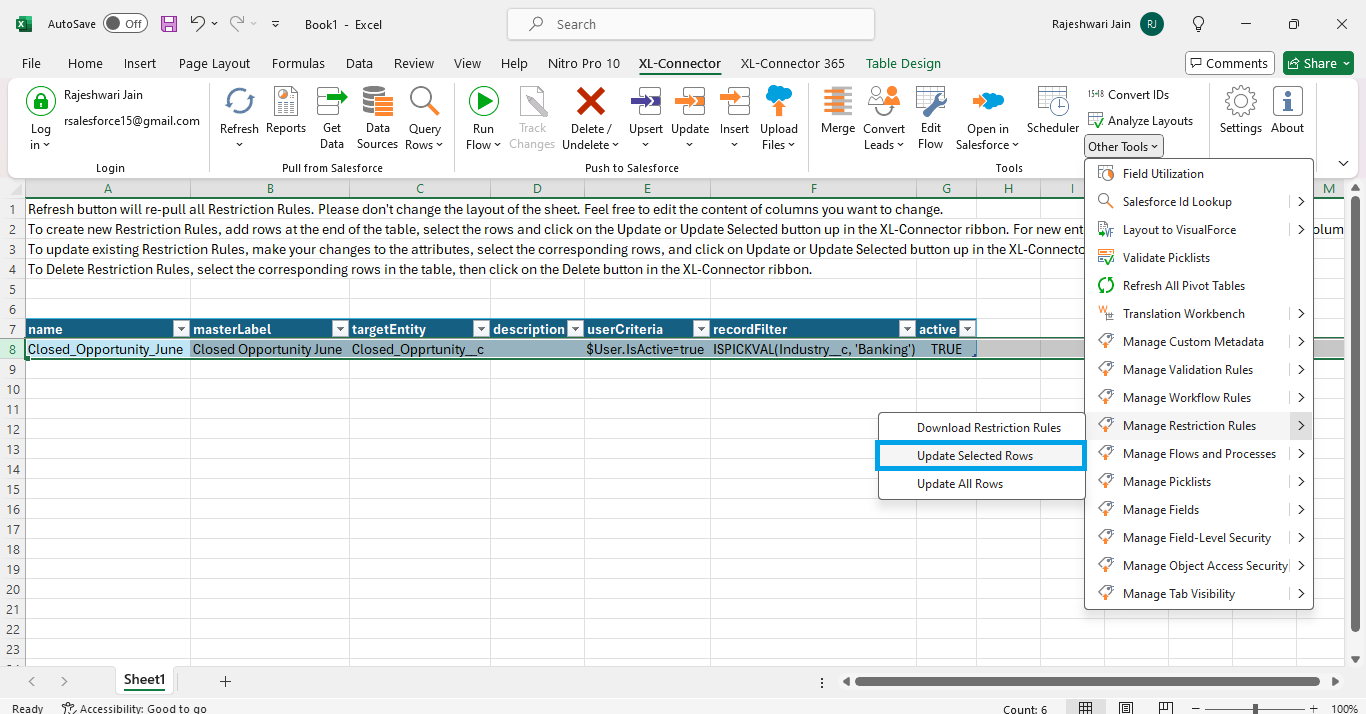The width and height of the screenshot is (1366, 714).
Task: Click the Upload Files cloud icon
Action: [x=779, y=101]
